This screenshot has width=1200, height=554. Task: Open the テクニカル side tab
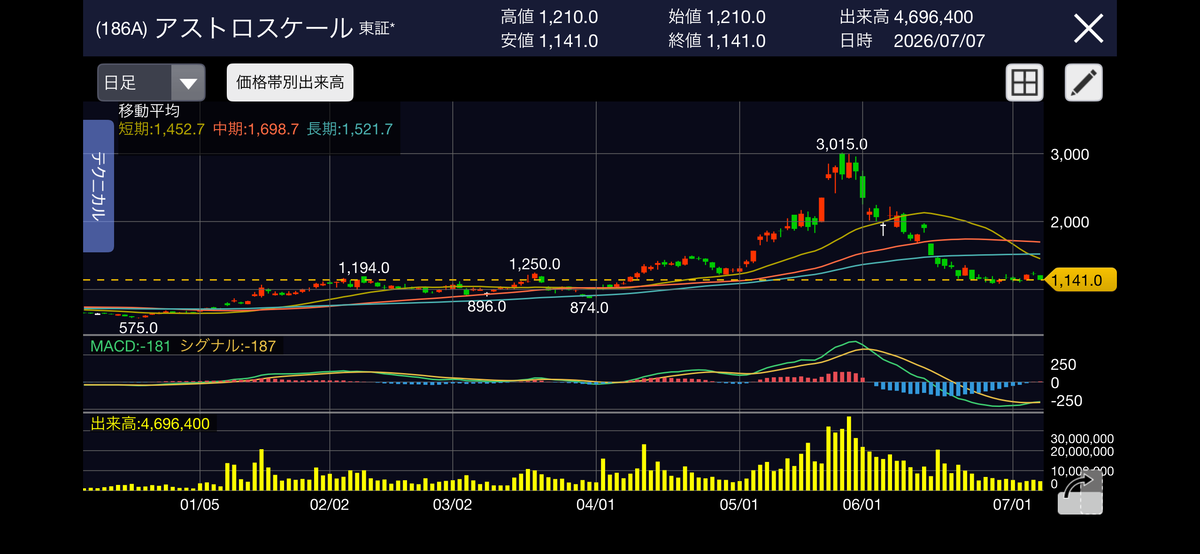pyautogui.click(x=99, y=186)
